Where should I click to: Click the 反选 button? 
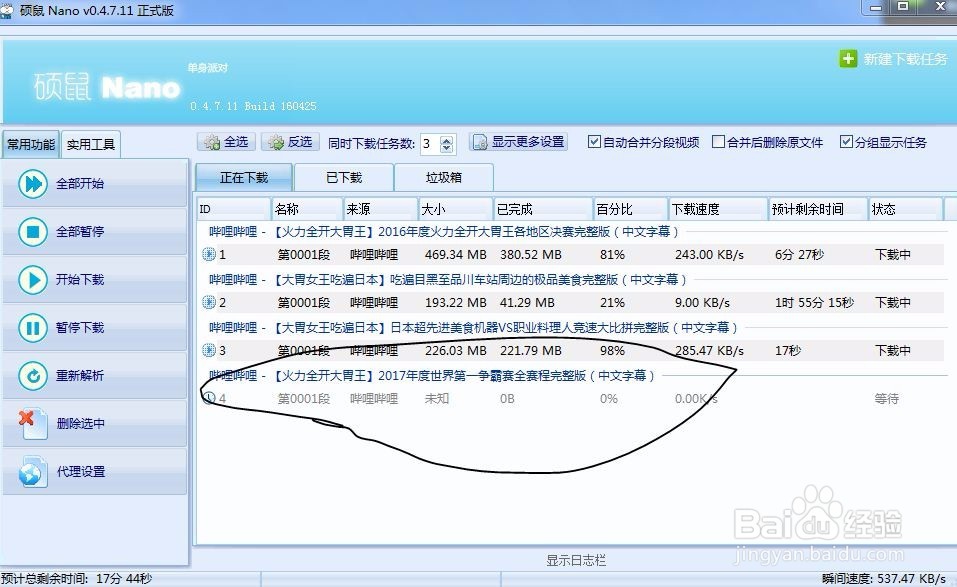[x=291, y=142]
